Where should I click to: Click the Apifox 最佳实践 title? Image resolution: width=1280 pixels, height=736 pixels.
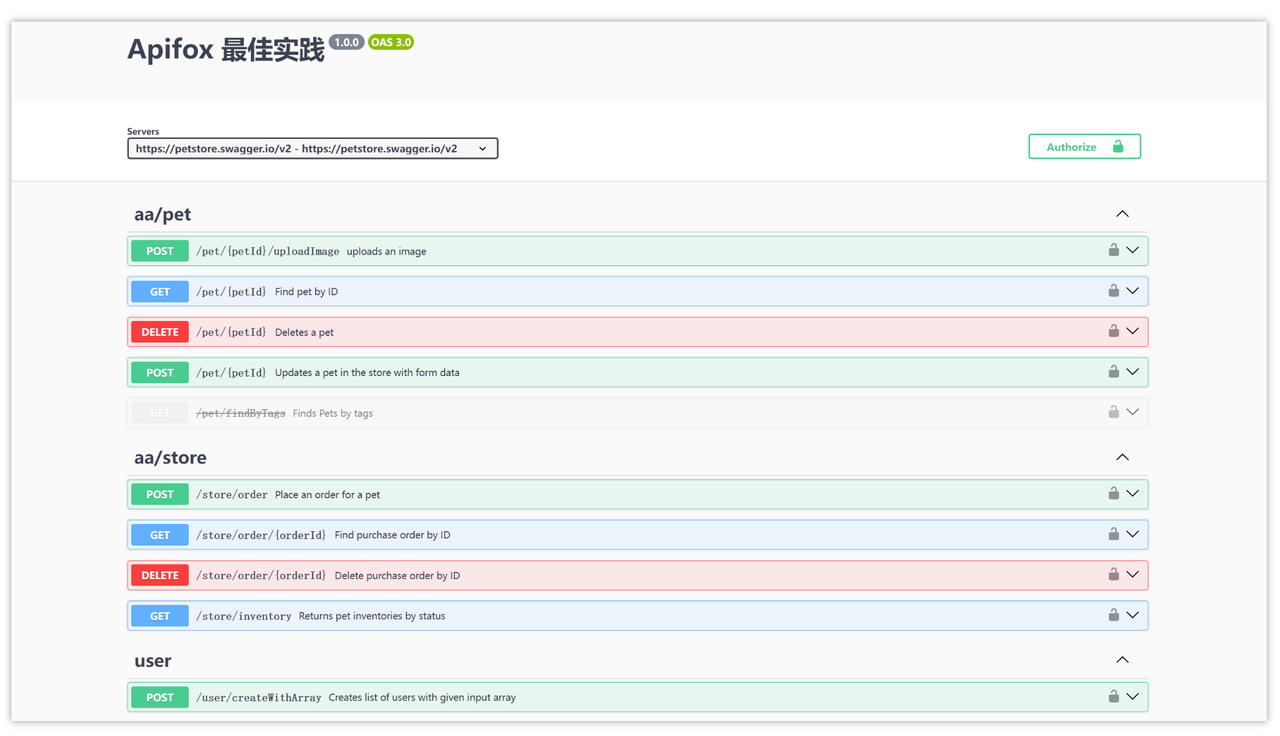tap(226, 49)
